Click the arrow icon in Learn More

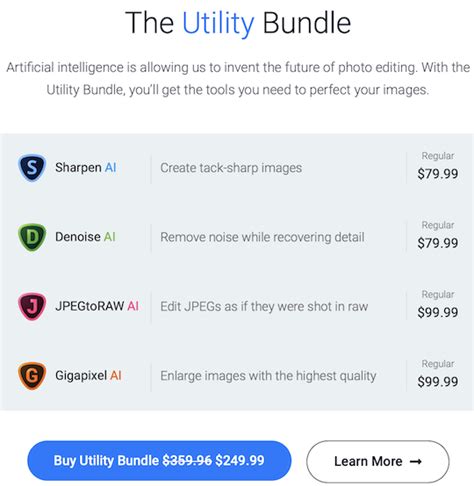416,462
